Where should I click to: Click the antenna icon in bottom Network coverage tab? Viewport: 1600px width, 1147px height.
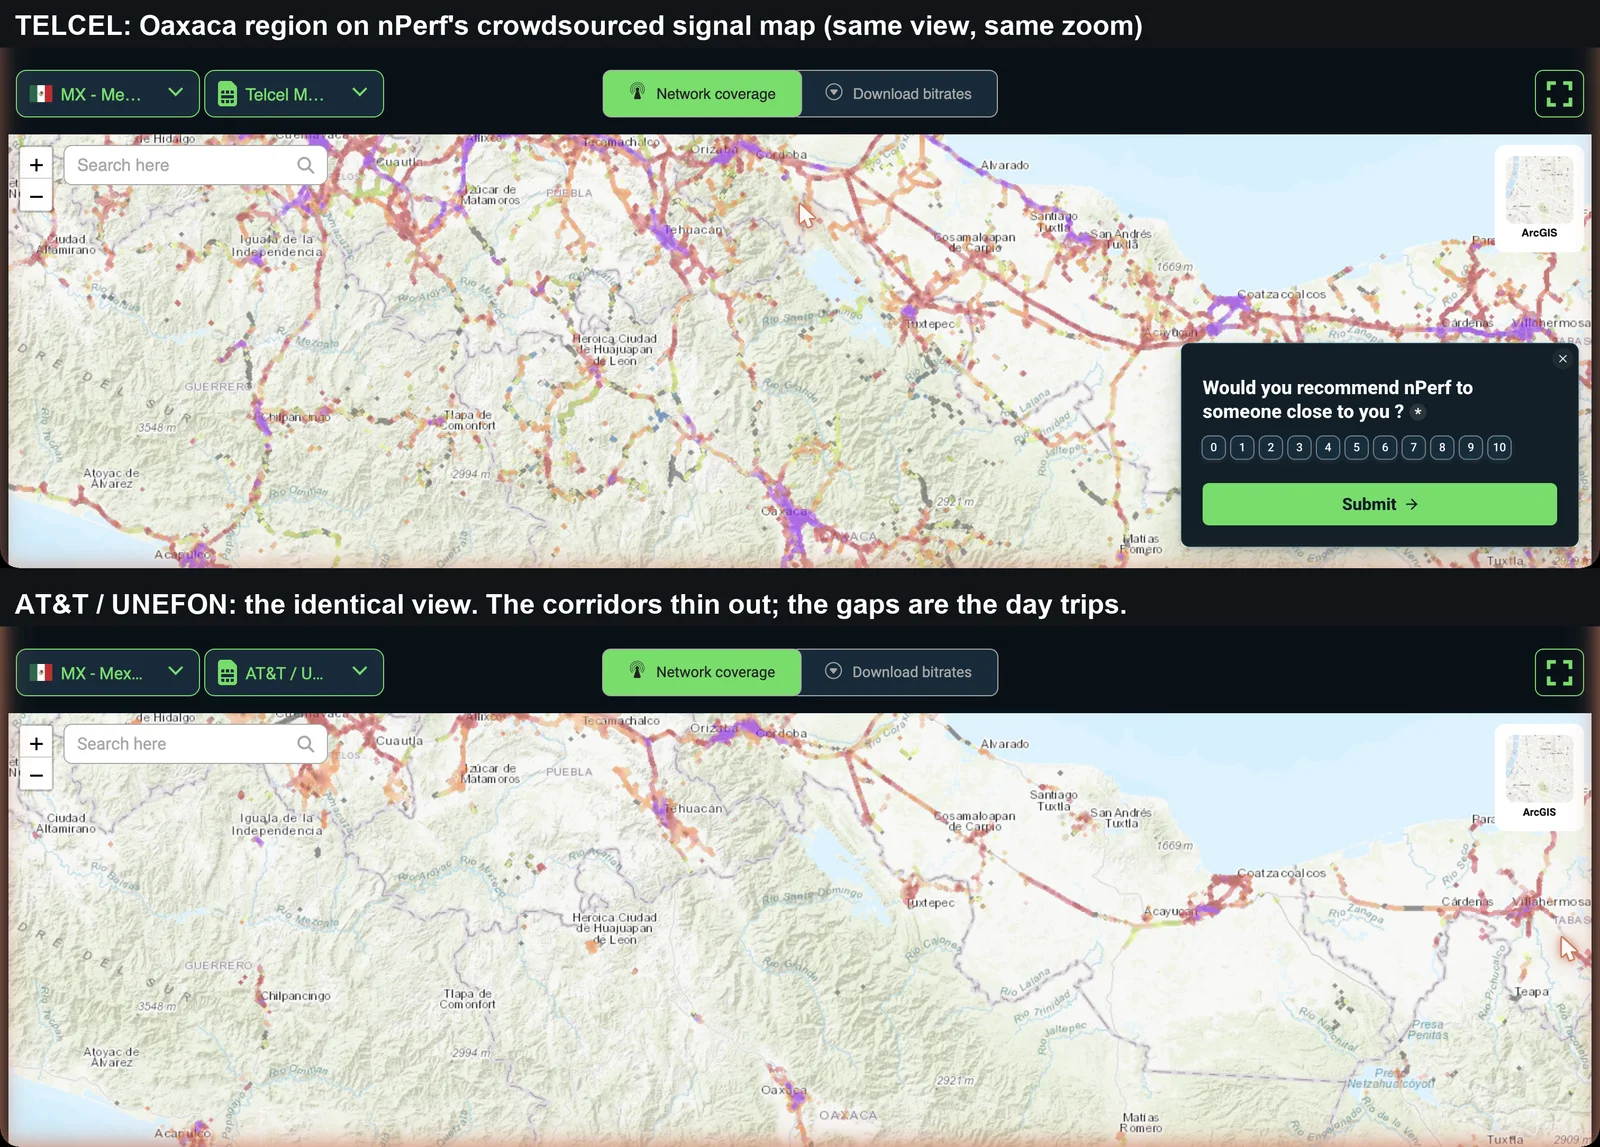pos(637,671)
